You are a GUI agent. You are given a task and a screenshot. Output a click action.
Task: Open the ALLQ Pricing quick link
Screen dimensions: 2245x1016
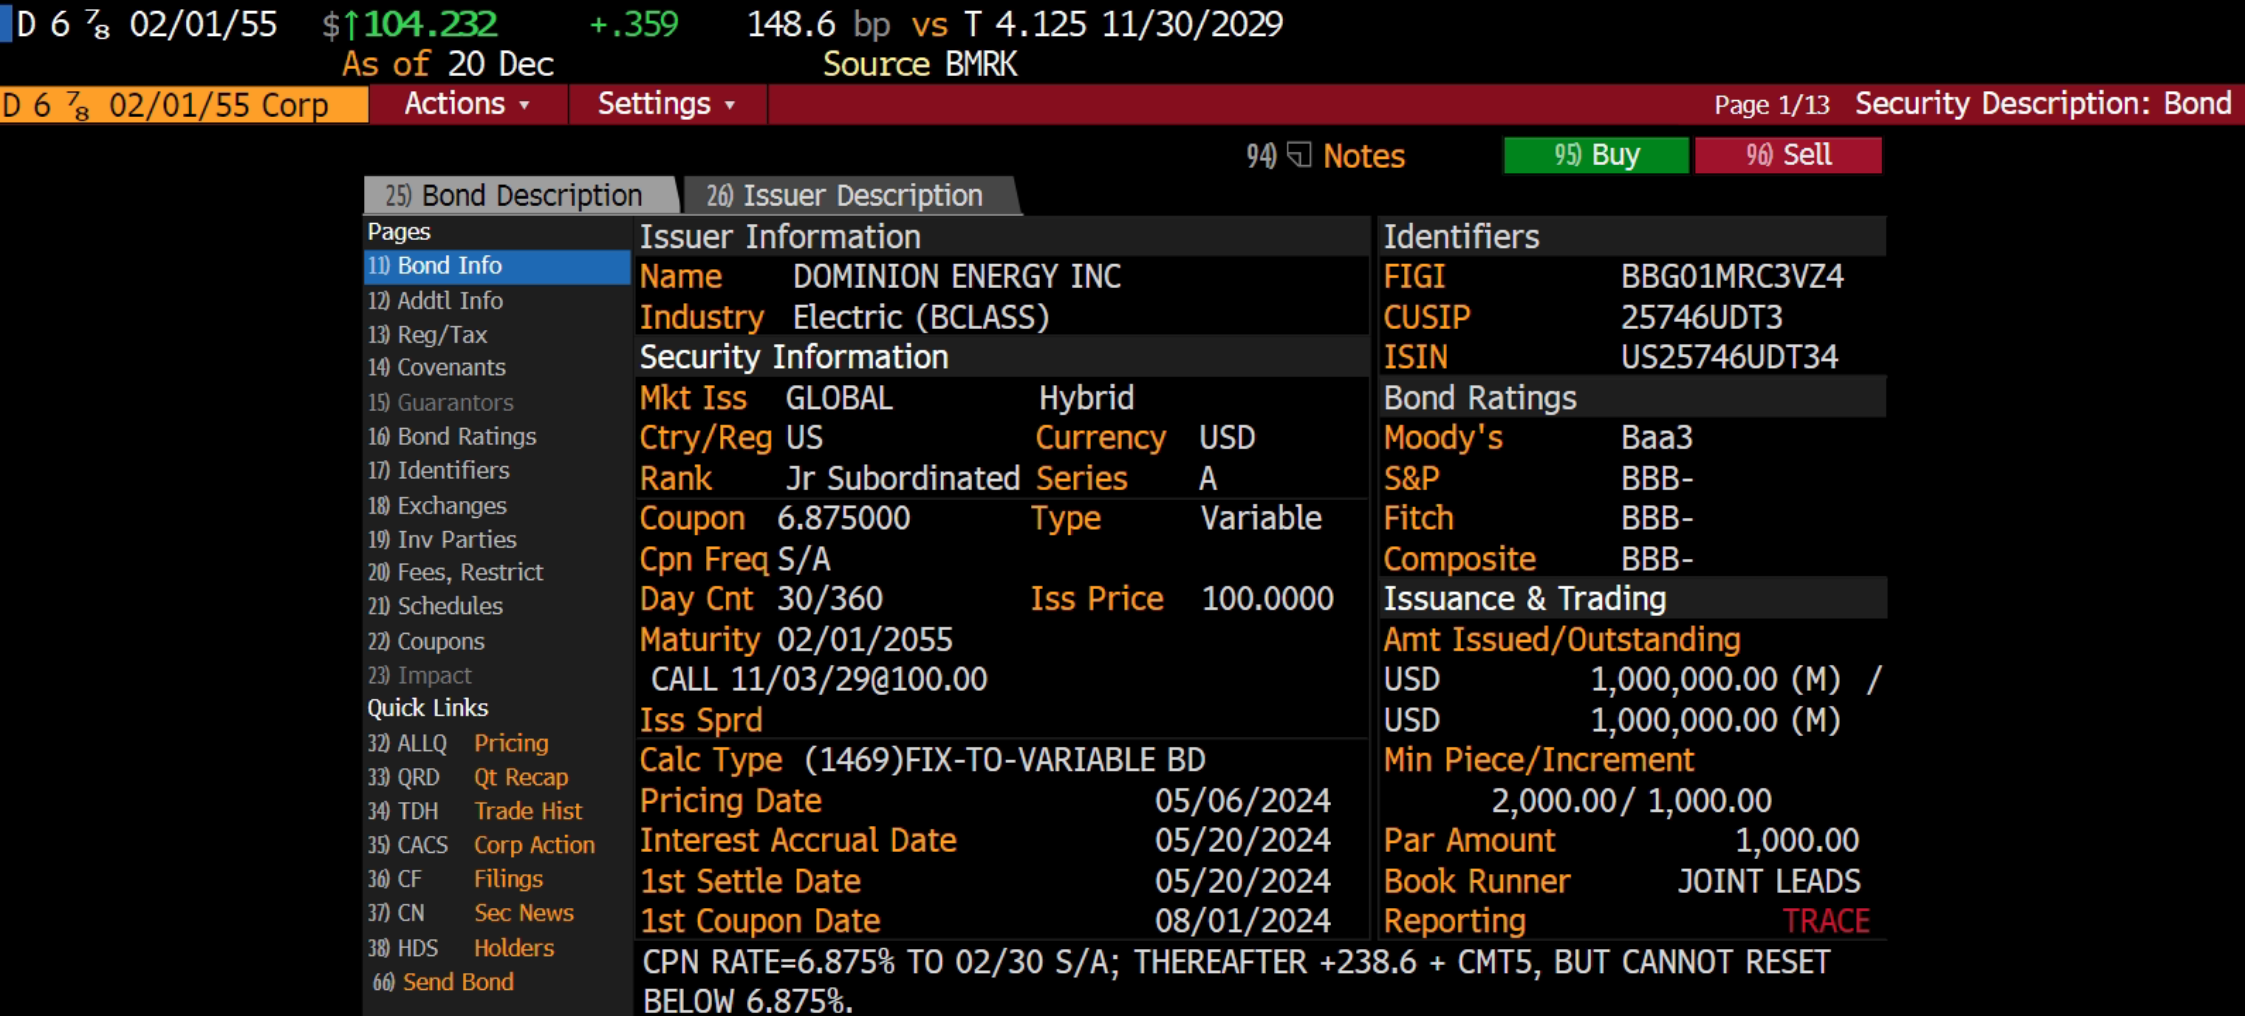(458, 743)
